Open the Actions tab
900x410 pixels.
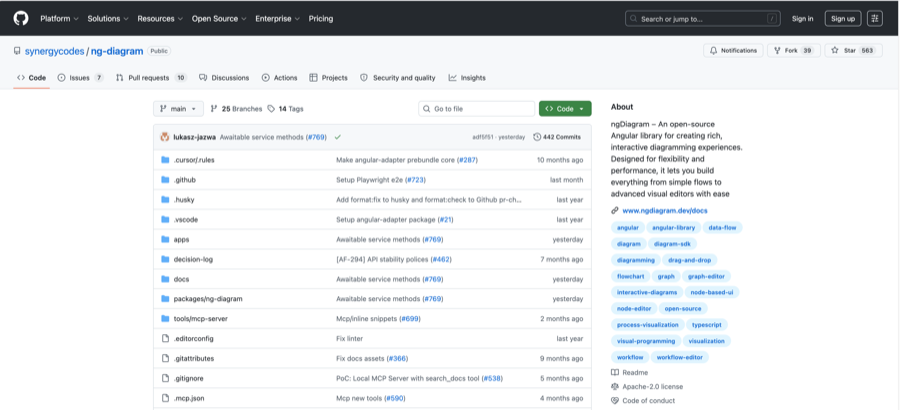[280, 78]
